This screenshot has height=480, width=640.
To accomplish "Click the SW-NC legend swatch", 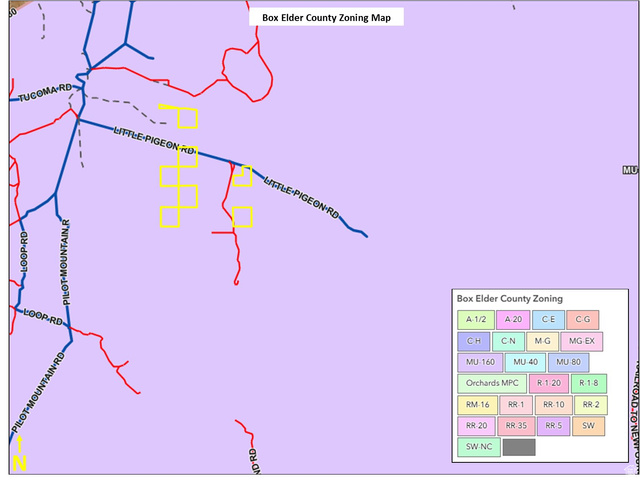I will point(479,447).
